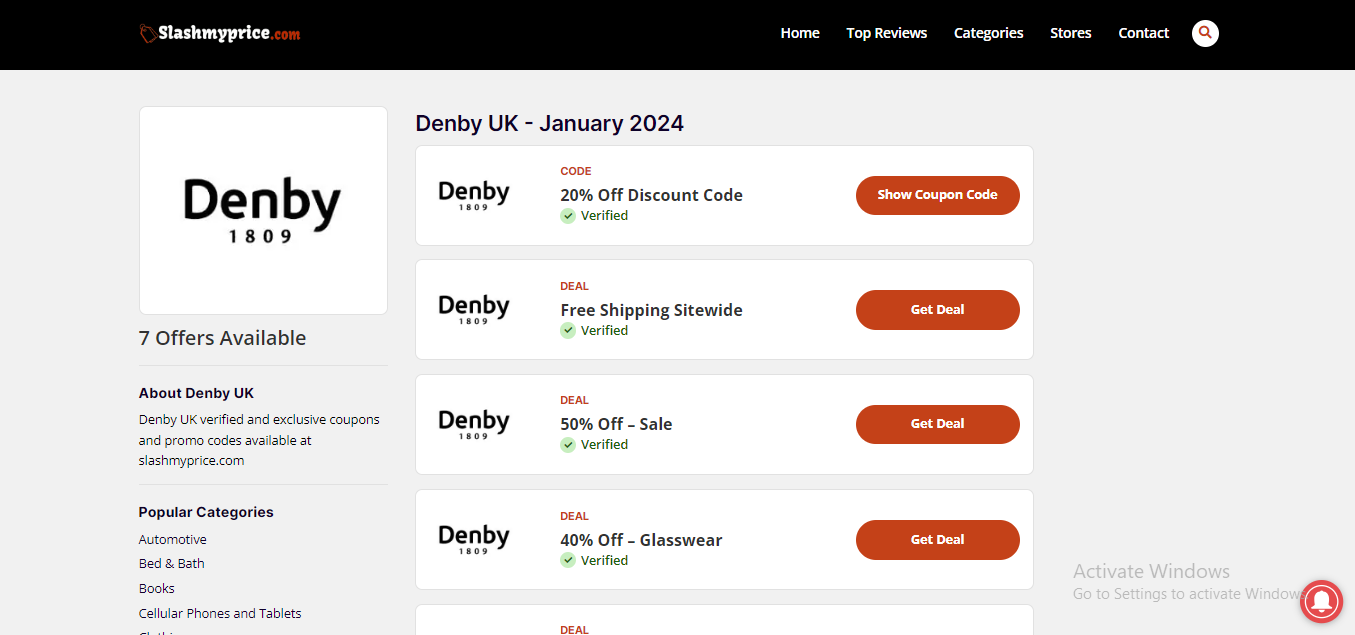Click the Slashmyprice.com logo

click(x=220, y=33)
